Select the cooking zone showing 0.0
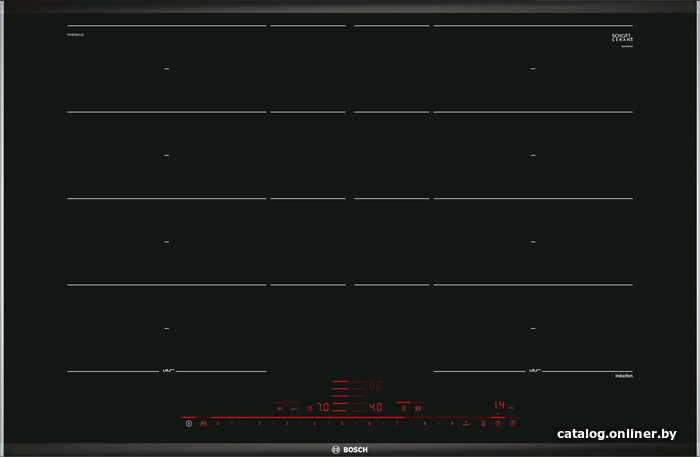The height and width of the screenshot is (457, 700). coord(376,383)
